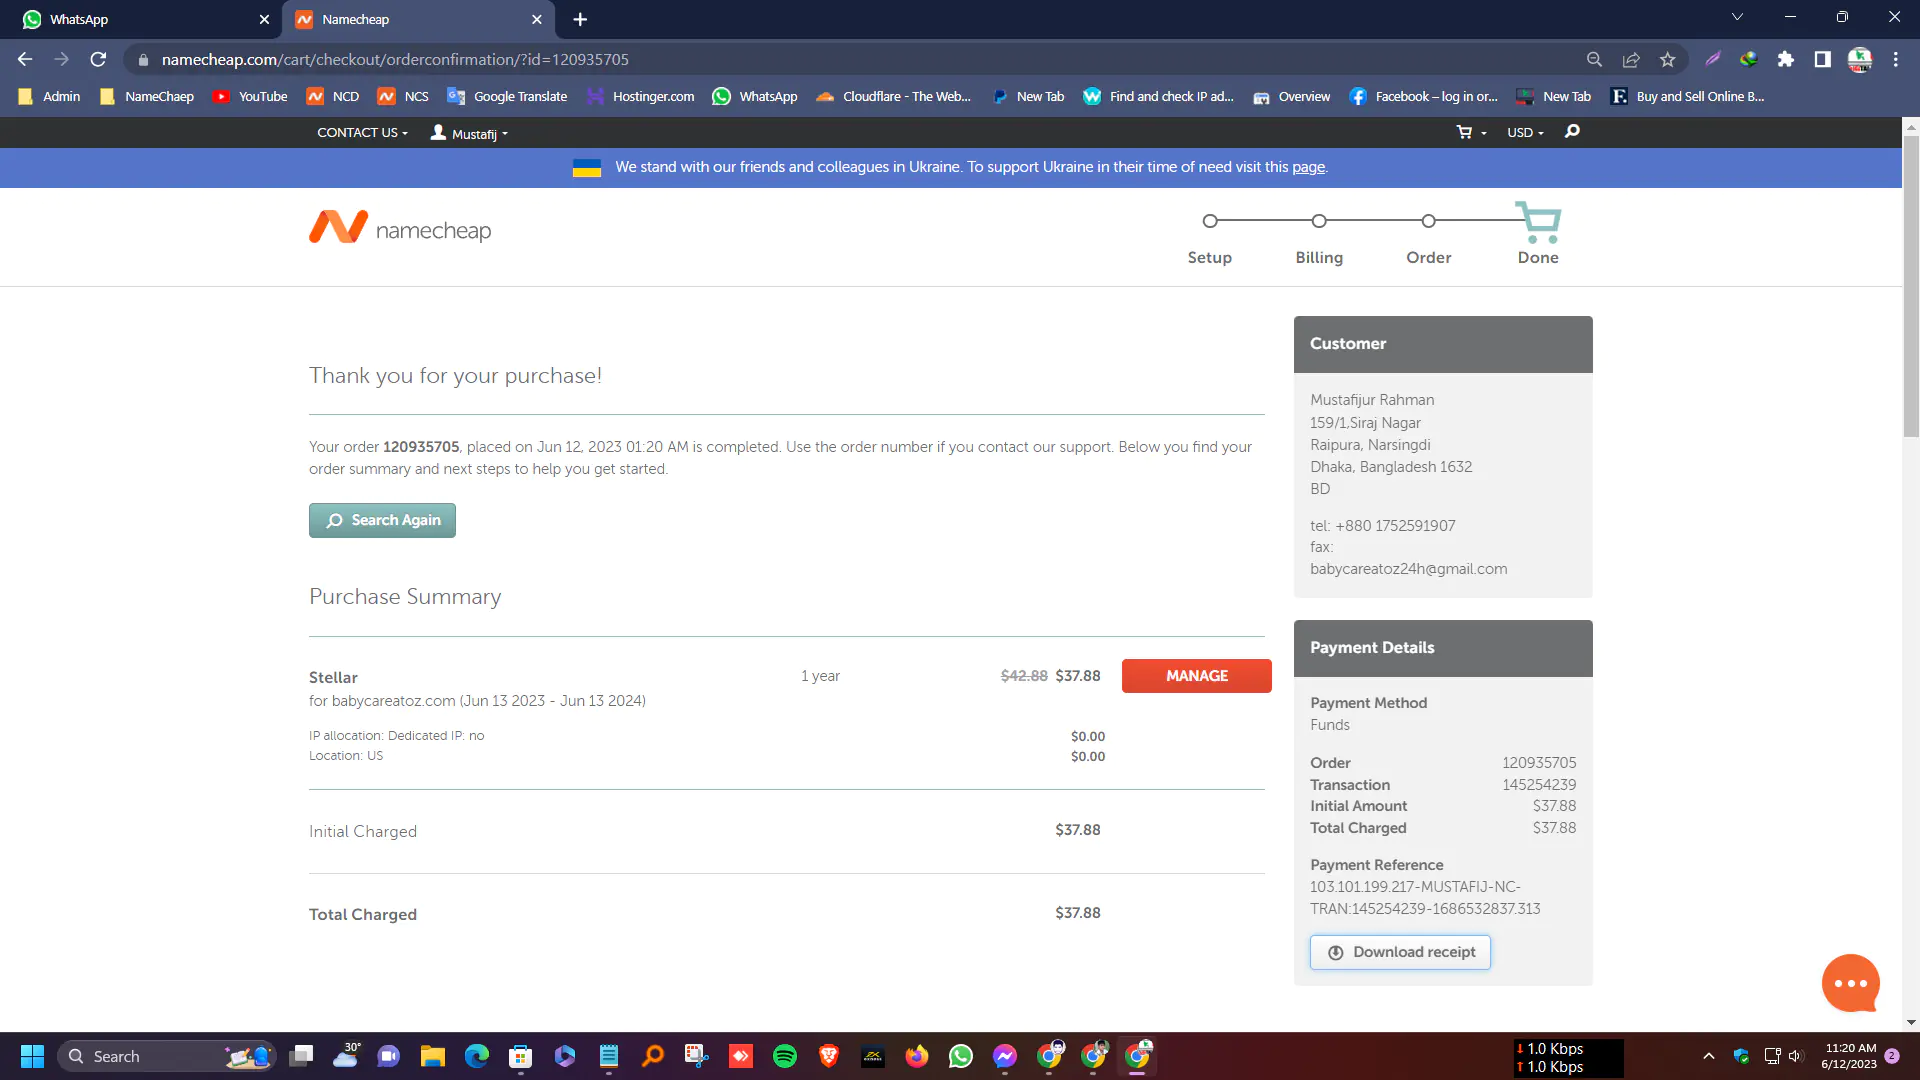Open File Explorer from taskbar
Screen dimensions: 1920x1080
point(432,1056)
